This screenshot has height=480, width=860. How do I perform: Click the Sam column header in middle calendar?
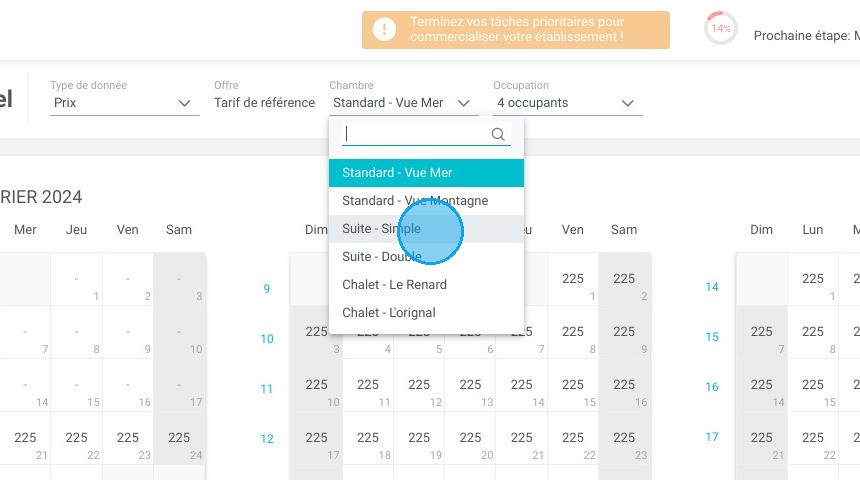tap(624, 230)
